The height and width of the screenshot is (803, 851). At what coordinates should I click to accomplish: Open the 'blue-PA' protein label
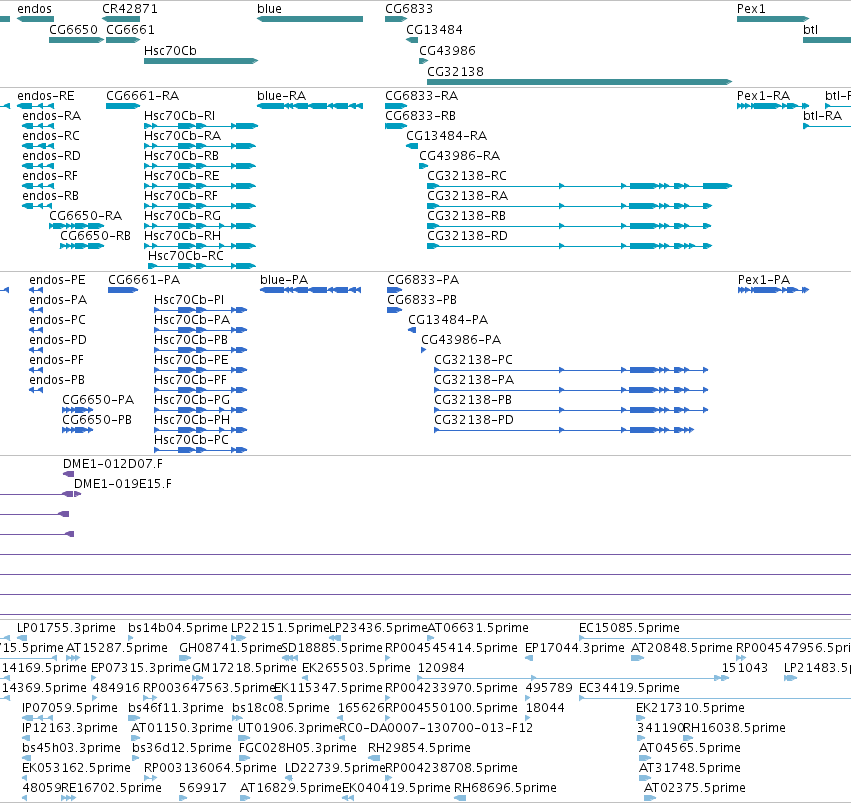[284, 280]
